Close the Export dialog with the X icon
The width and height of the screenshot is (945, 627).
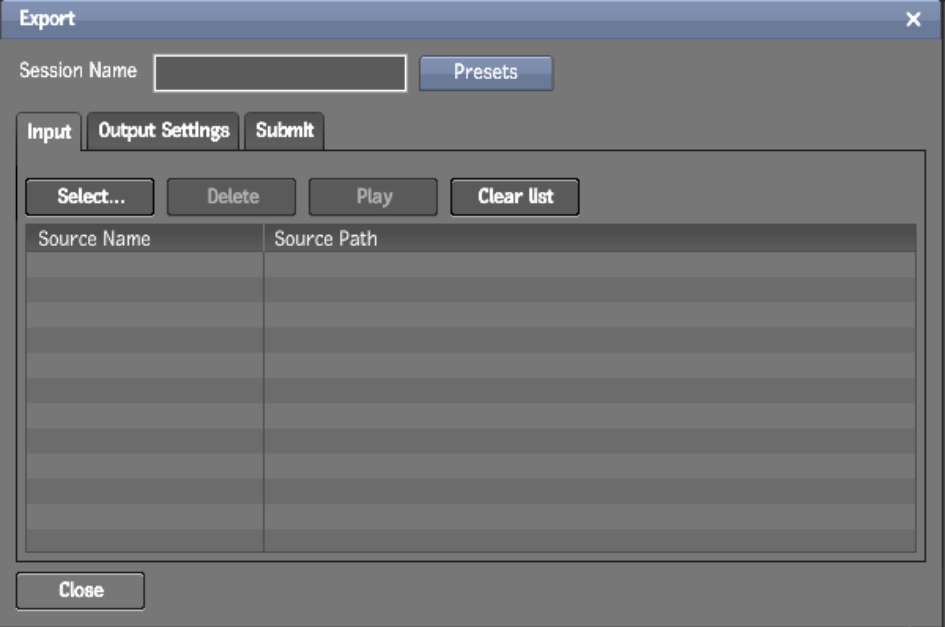tap(913, 20)
